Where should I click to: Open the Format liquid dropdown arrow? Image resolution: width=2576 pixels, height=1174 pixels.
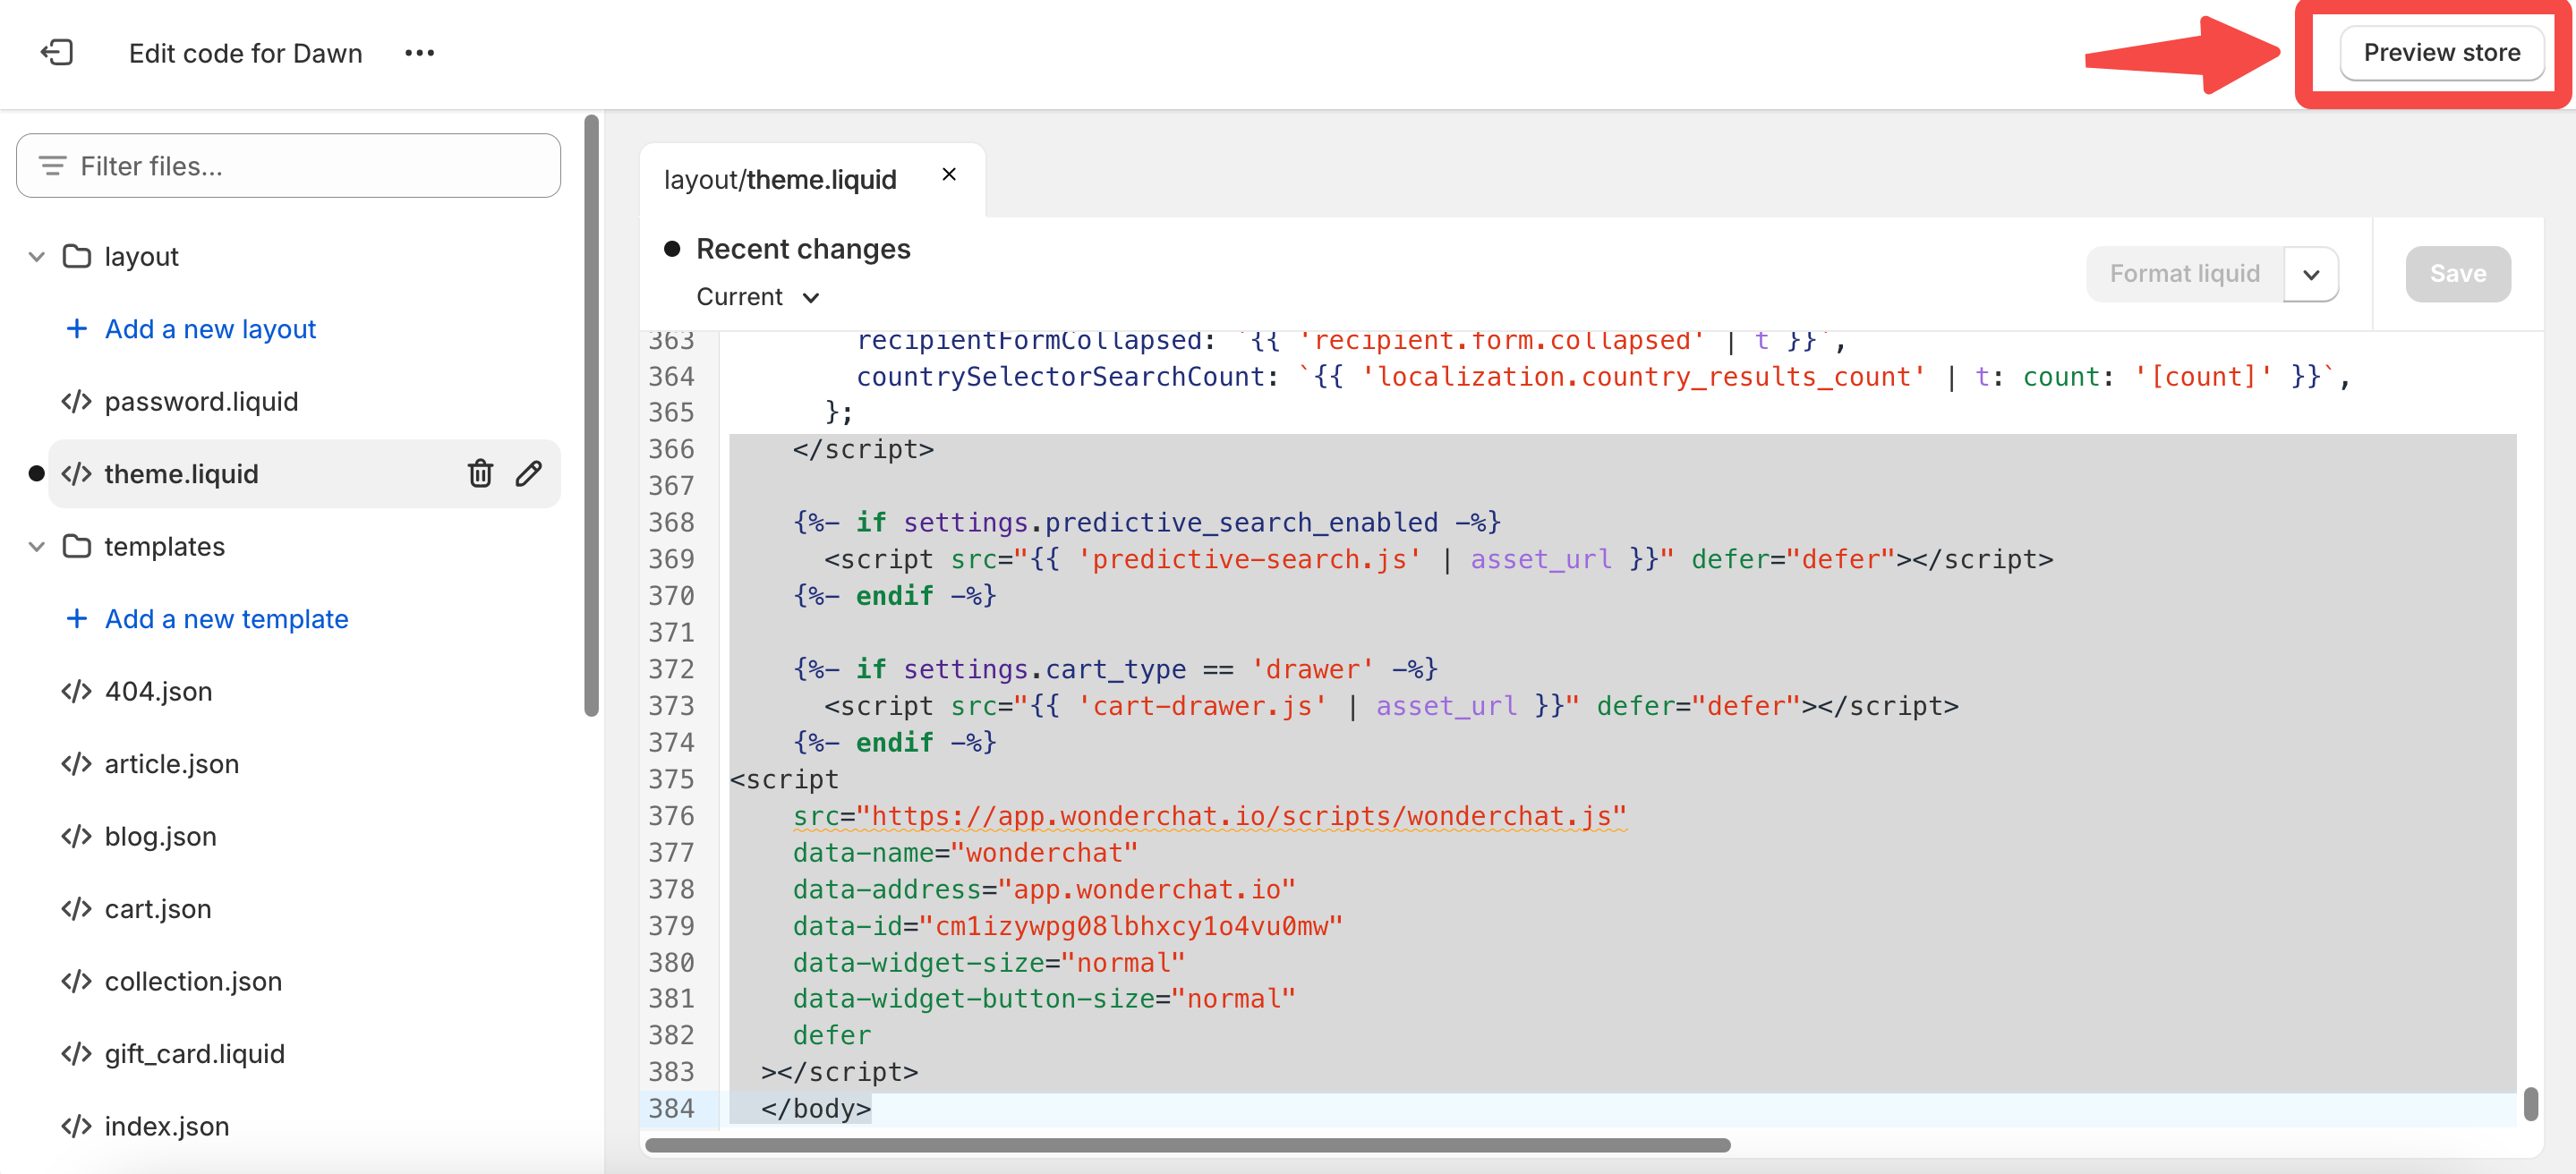pos(2310,274)
